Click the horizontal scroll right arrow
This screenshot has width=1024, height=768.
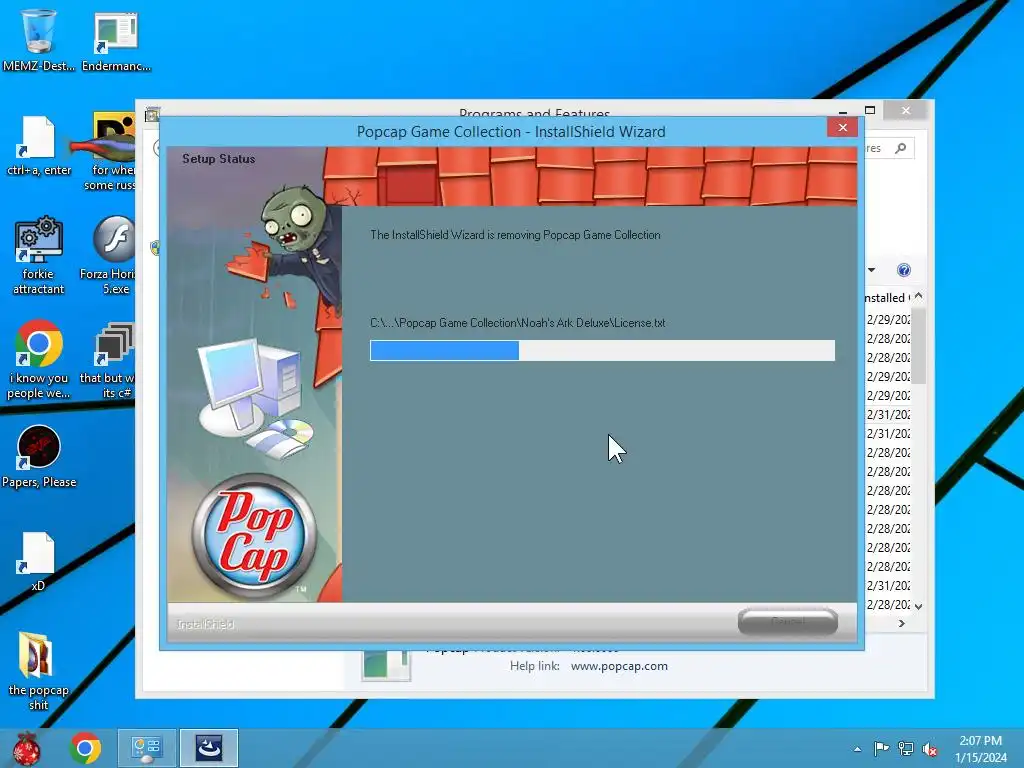902,624
